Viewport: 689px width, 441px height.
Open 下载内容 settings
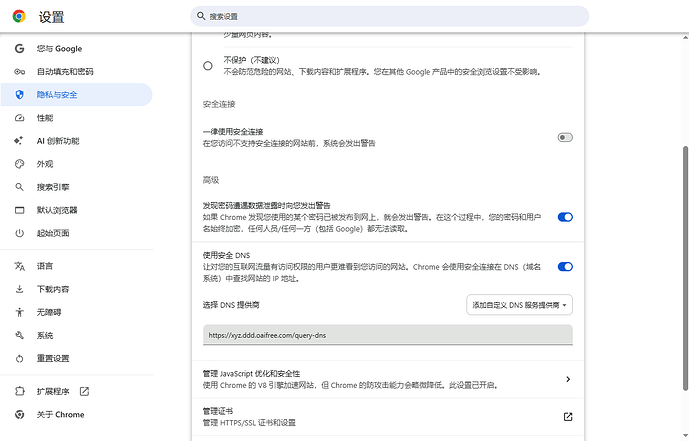(x=53, y=289)
